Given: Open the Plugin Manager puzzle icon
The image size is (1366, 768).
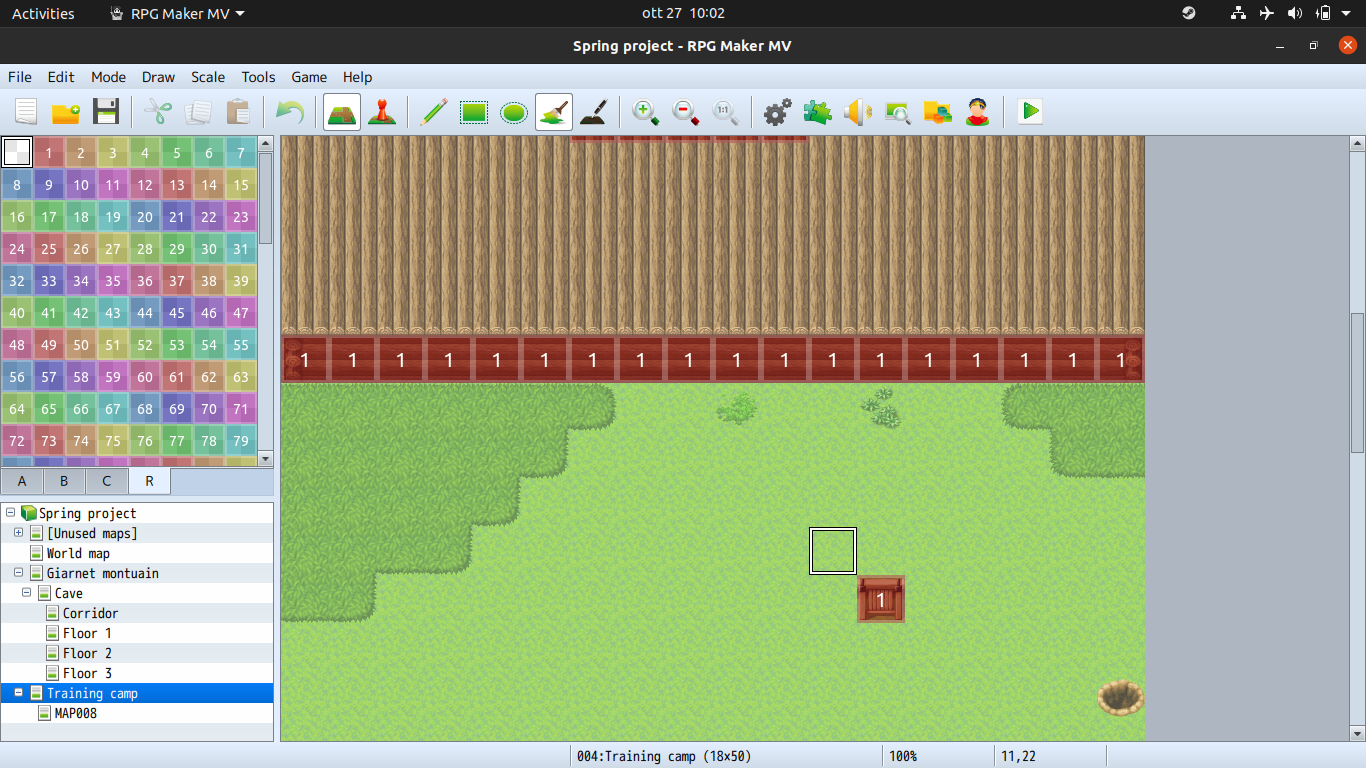Looking at the screenshot, I should pyautogui.click(x=818, y=112).
